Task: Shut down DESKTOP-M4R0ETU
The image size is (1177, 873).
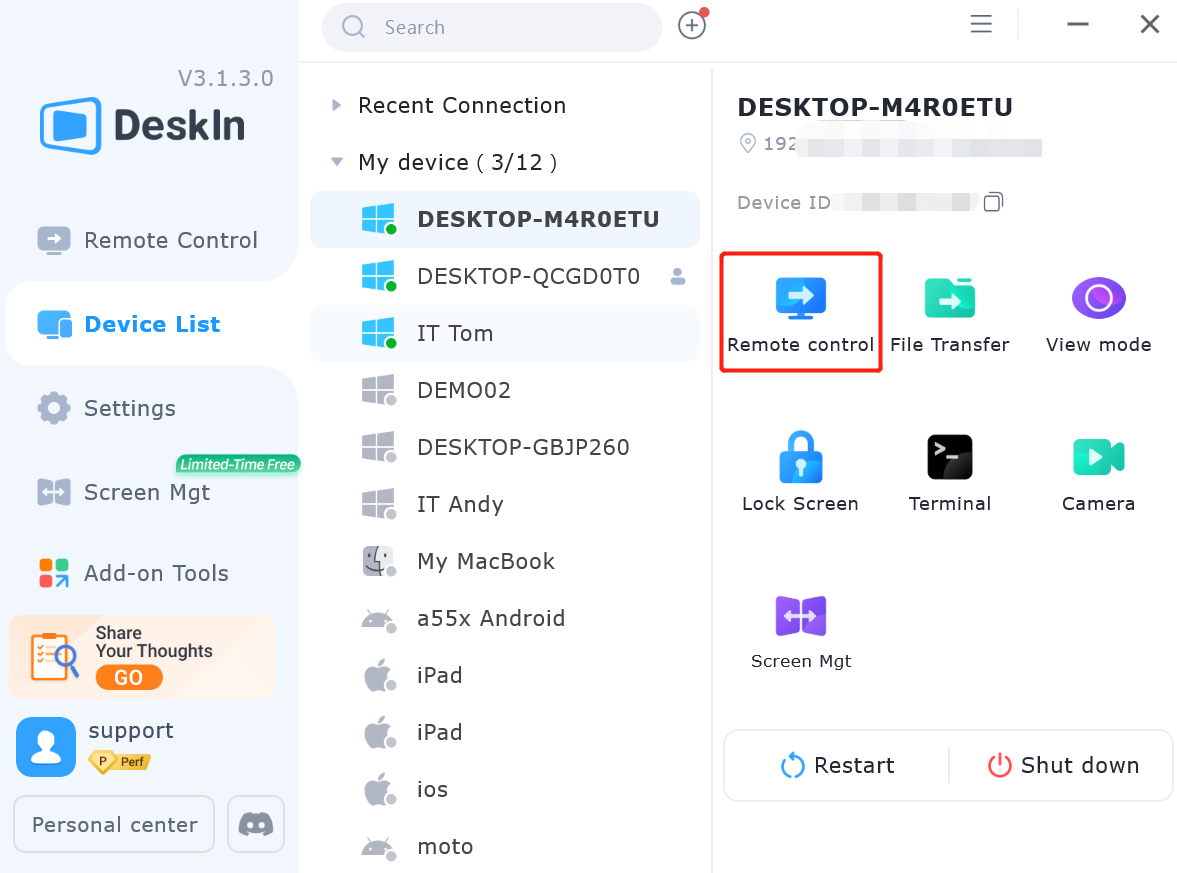Action: 1063,765
